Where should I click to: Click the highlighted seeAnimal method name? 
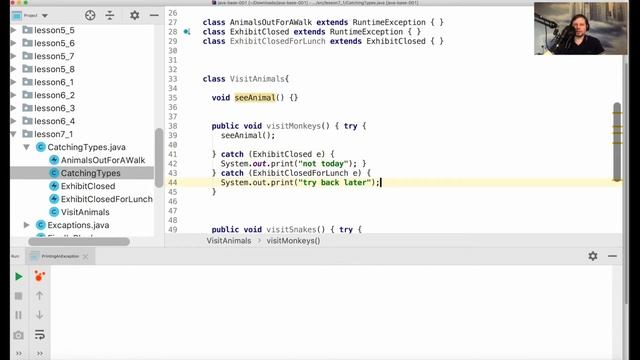pyautogui.click(x=255, y=98)
